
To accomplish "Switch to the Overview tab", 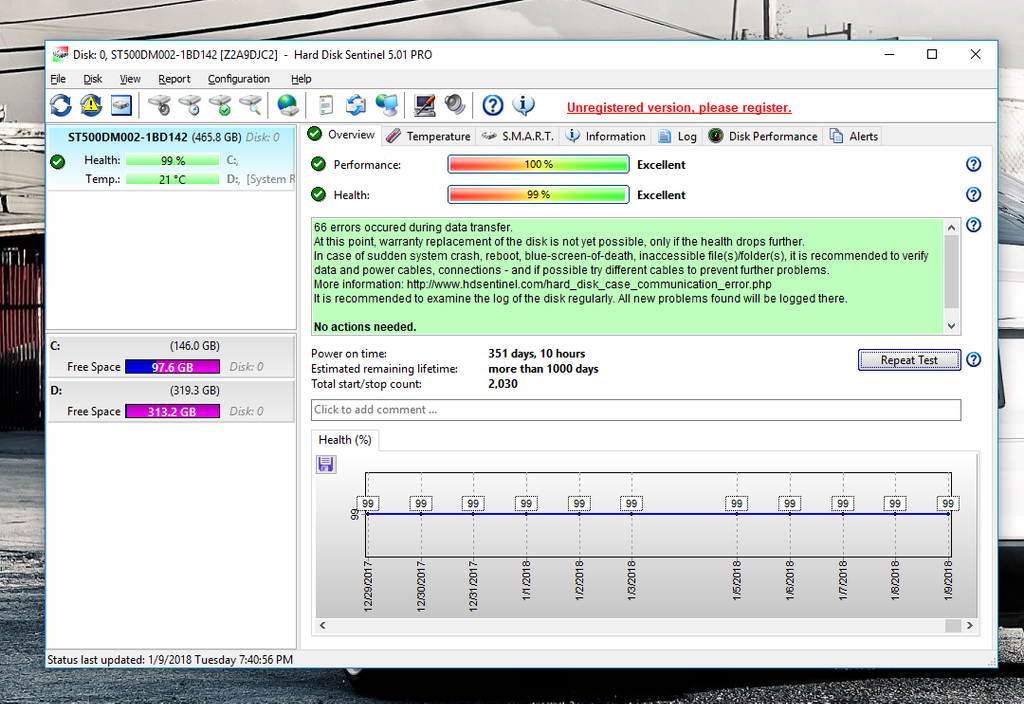I will click(x=342, y=135).
